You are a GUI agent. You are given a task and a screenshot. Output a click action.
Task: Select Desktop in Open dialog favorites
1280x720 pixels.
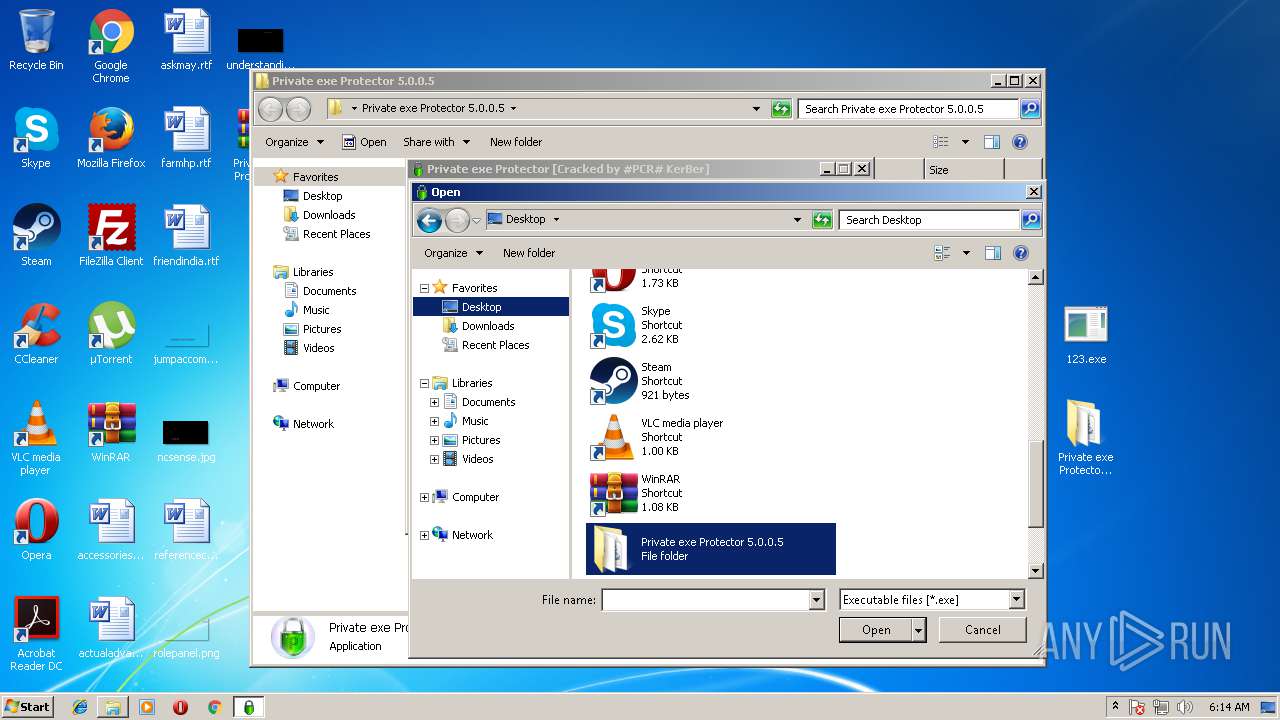click(x=490, y=307)
